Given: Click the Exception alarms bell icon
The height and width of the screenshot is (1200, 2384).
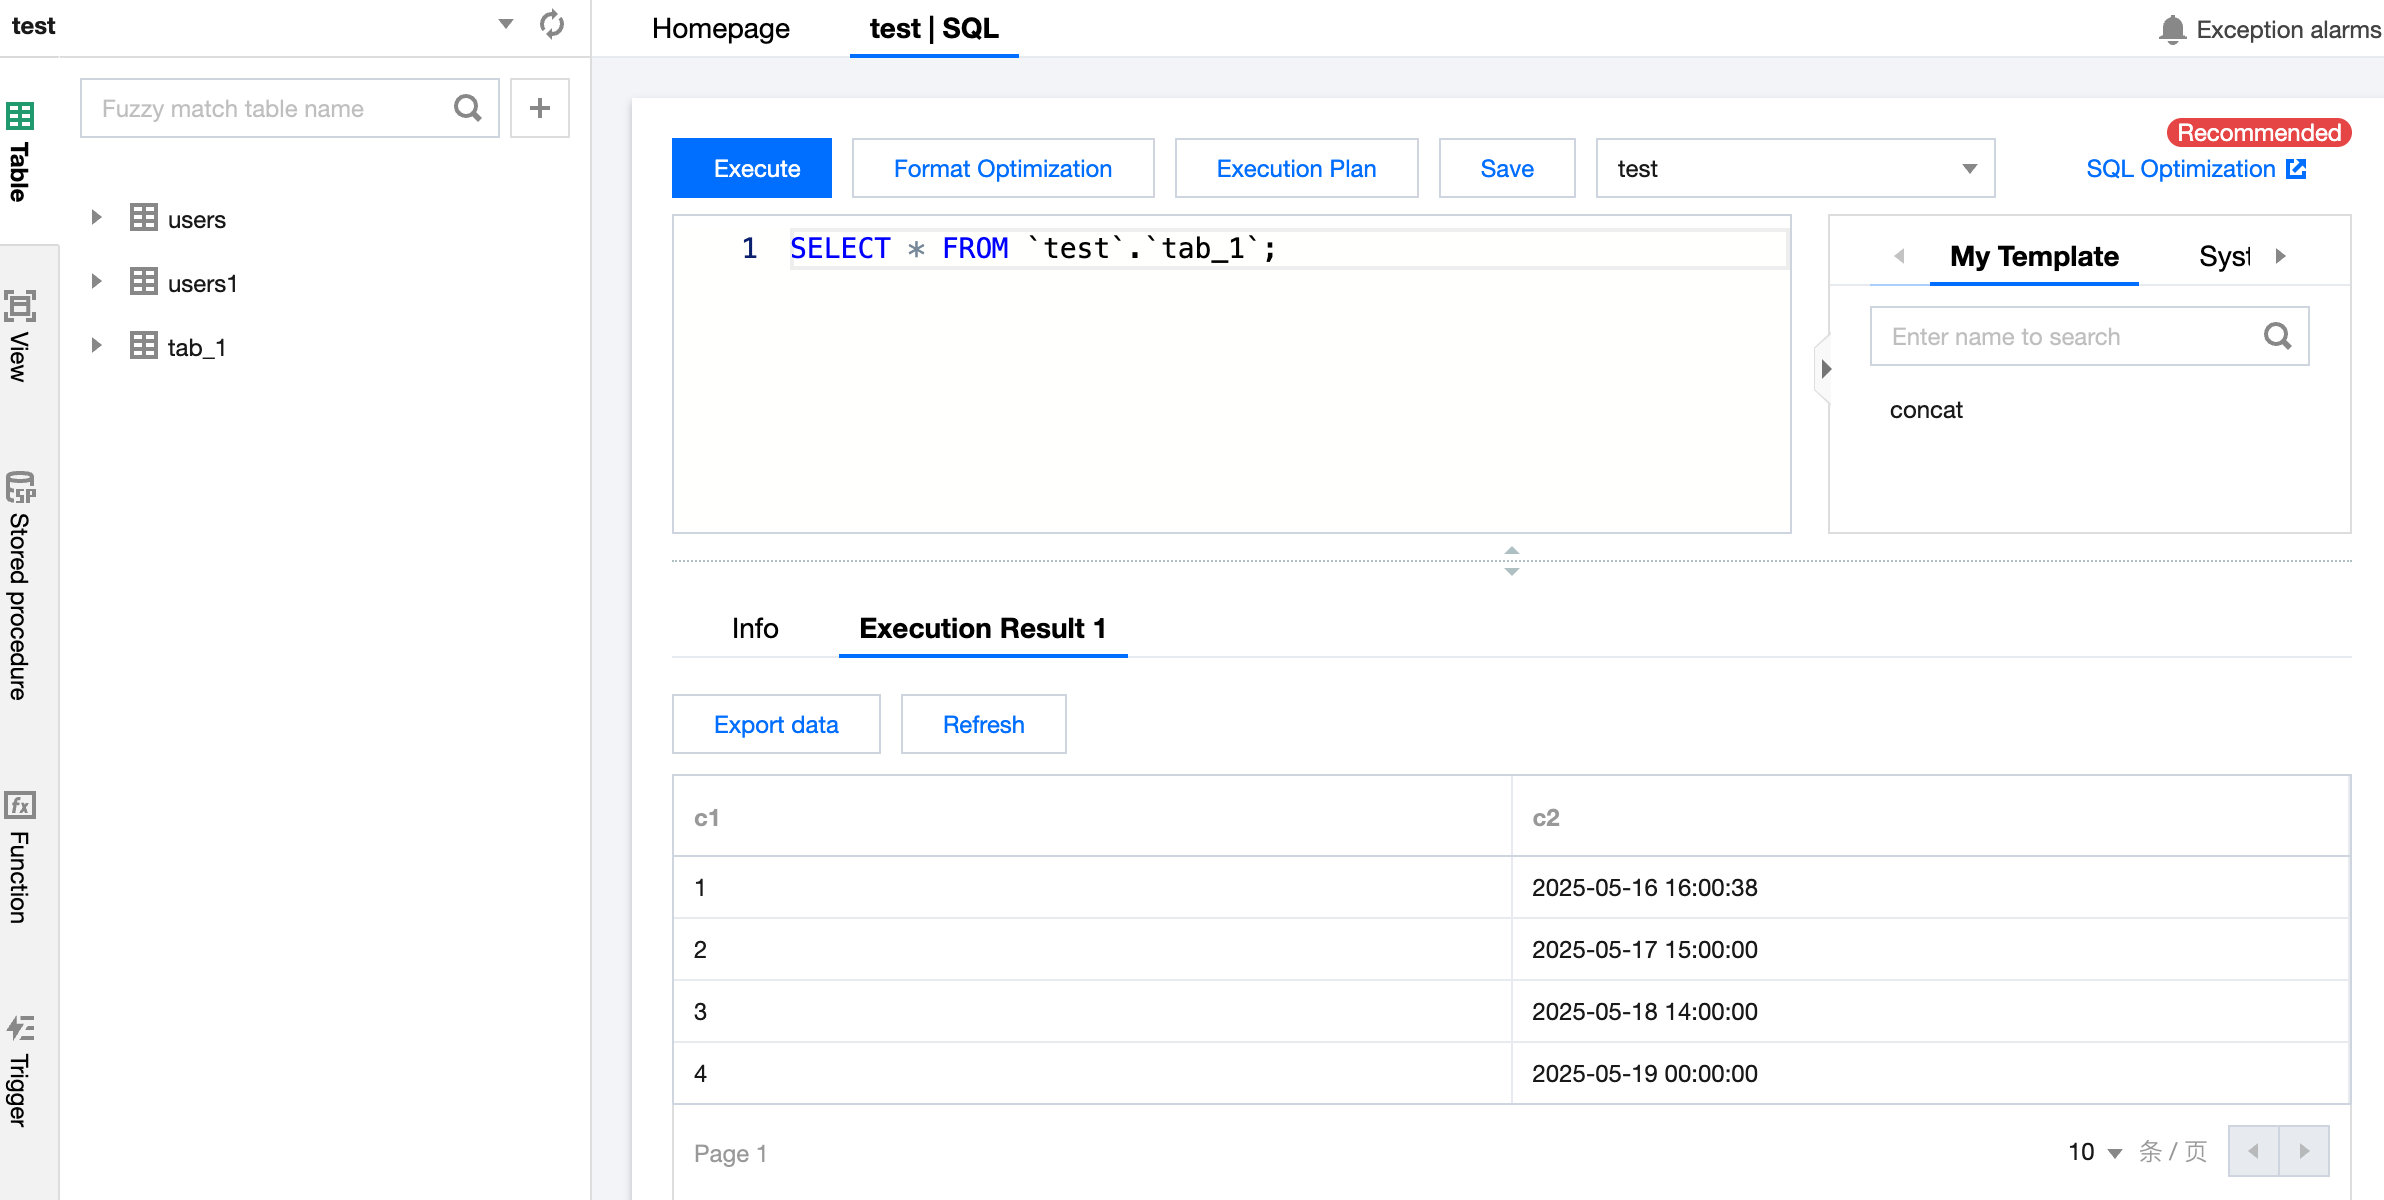Looking at the screenshot, I should coord(2172,30).
